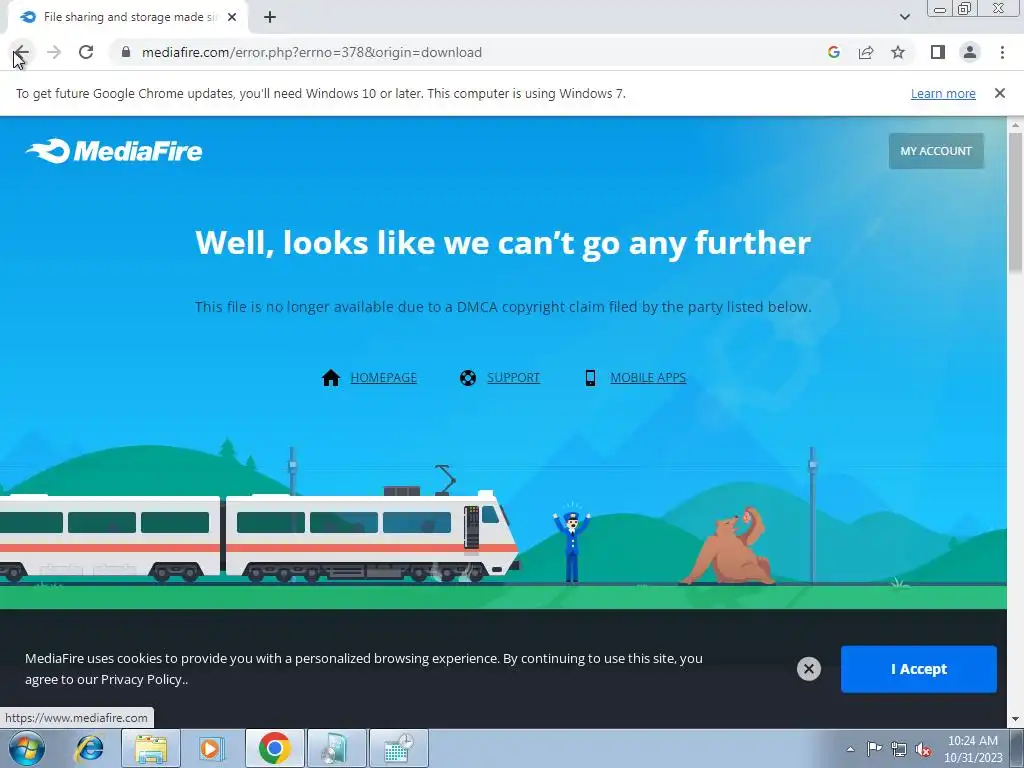The width and height of the screenshot is (1024, 768).
Task: Dismiss cookie banner with round X
Action: coord(808,669)
